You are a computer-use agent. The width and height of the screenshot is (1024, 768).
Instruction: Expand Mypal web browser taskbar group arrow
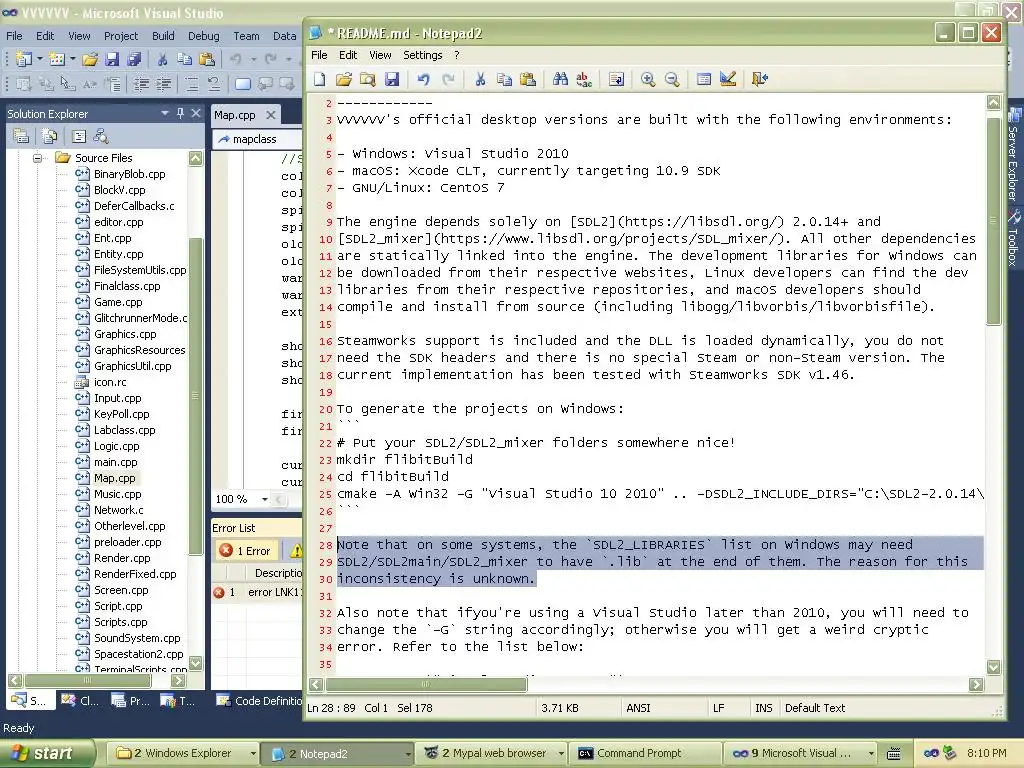[x=562, y=753]
